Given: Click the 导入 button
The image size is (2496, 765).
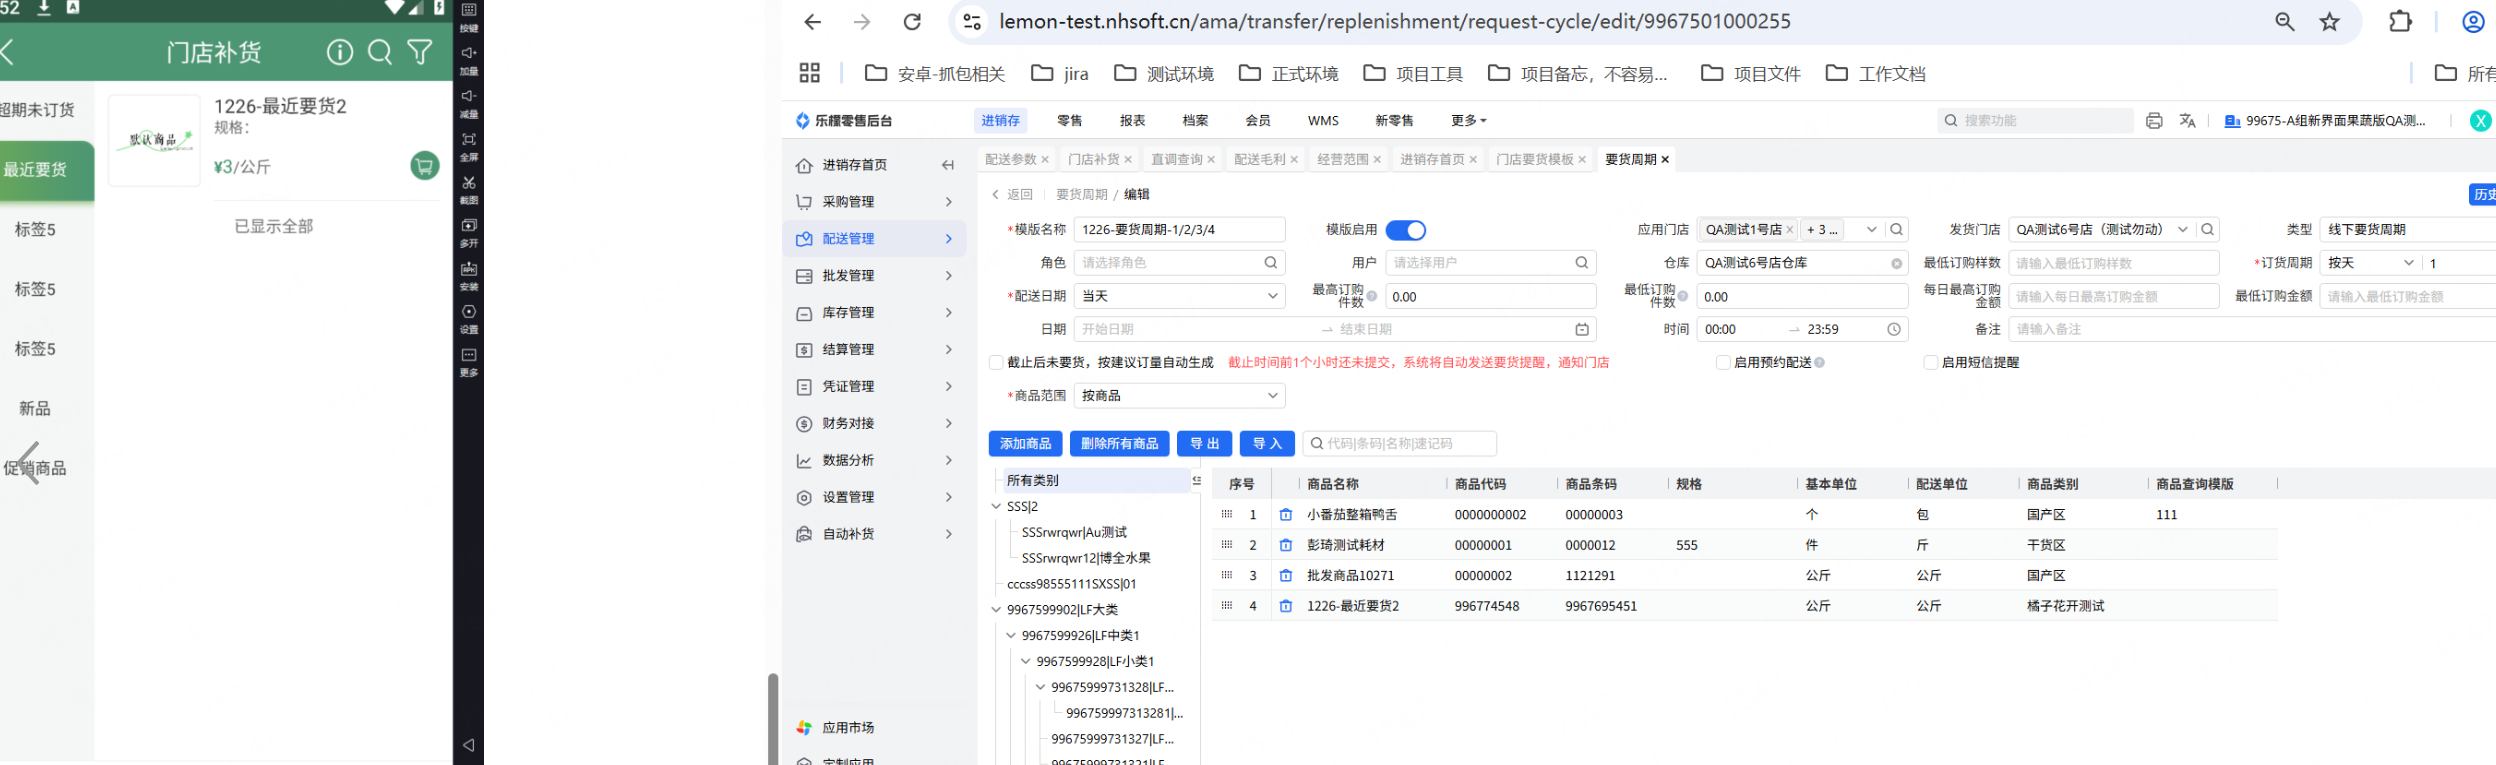Looking at the screenshot, I should (x=1267, y=444).
